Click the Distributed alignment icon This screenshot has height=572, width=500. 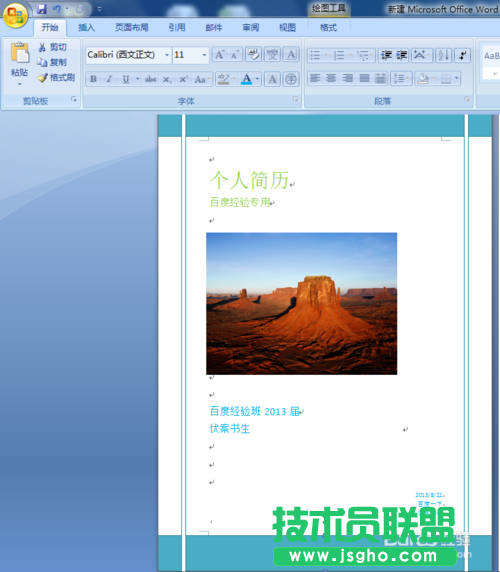tap(380, 78)
